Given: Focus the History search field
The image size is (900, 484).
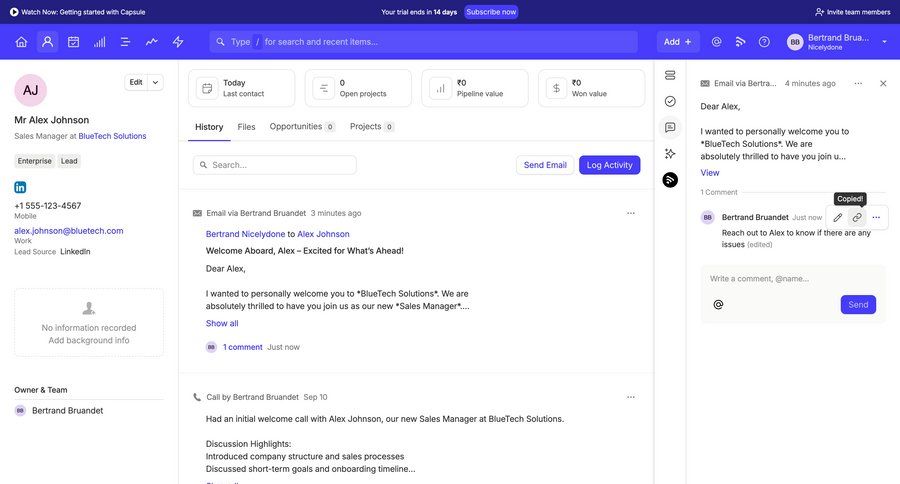Looking at the screenshot, I should pos(275,165).
